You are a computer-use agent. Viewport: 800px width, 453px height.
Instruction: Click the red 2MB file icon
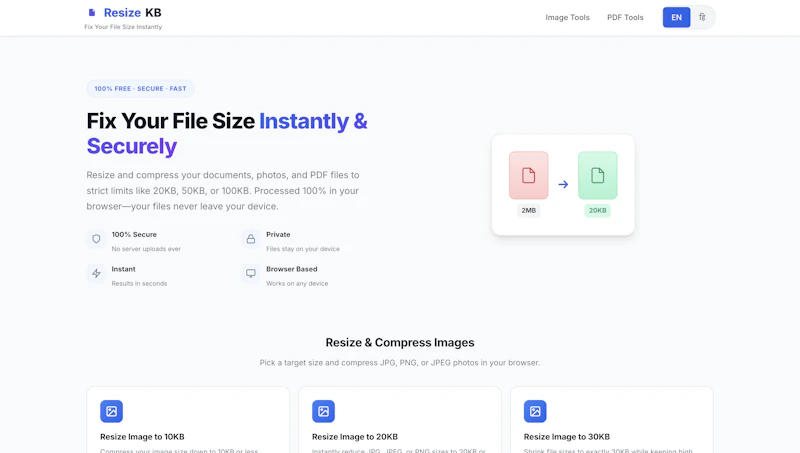529,175
